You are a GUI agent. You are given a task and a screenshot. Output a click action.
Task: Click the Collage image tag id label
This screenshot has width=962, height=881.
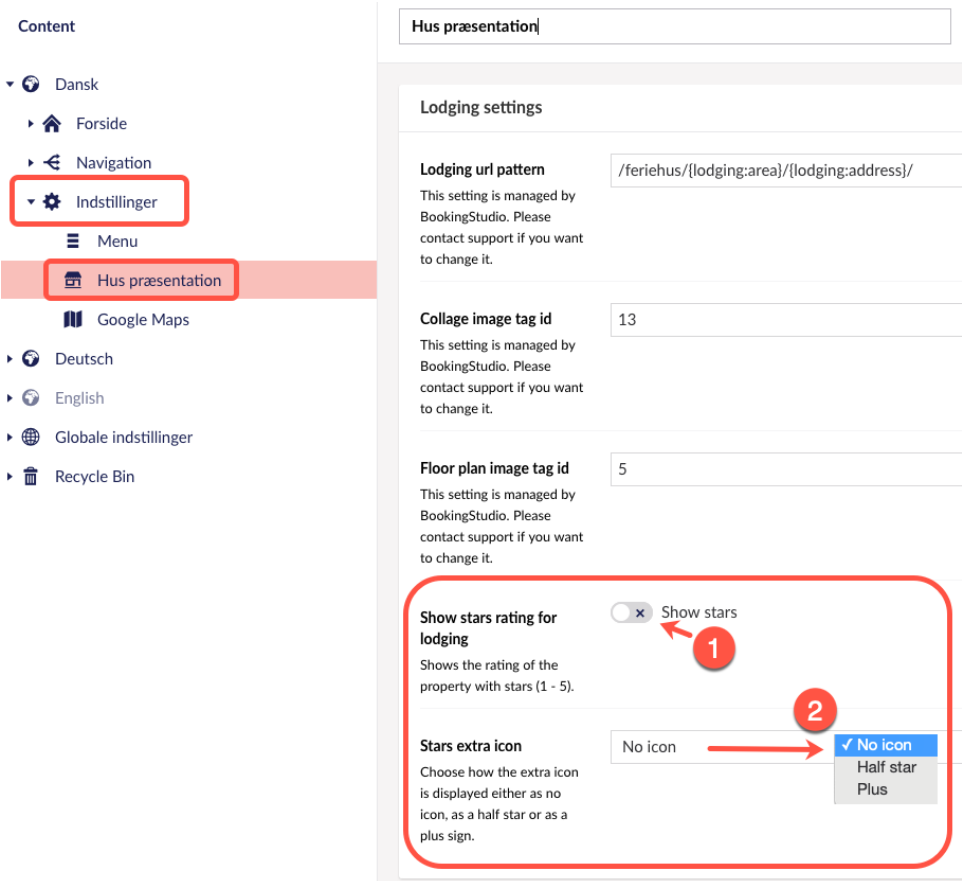point(486,319)
